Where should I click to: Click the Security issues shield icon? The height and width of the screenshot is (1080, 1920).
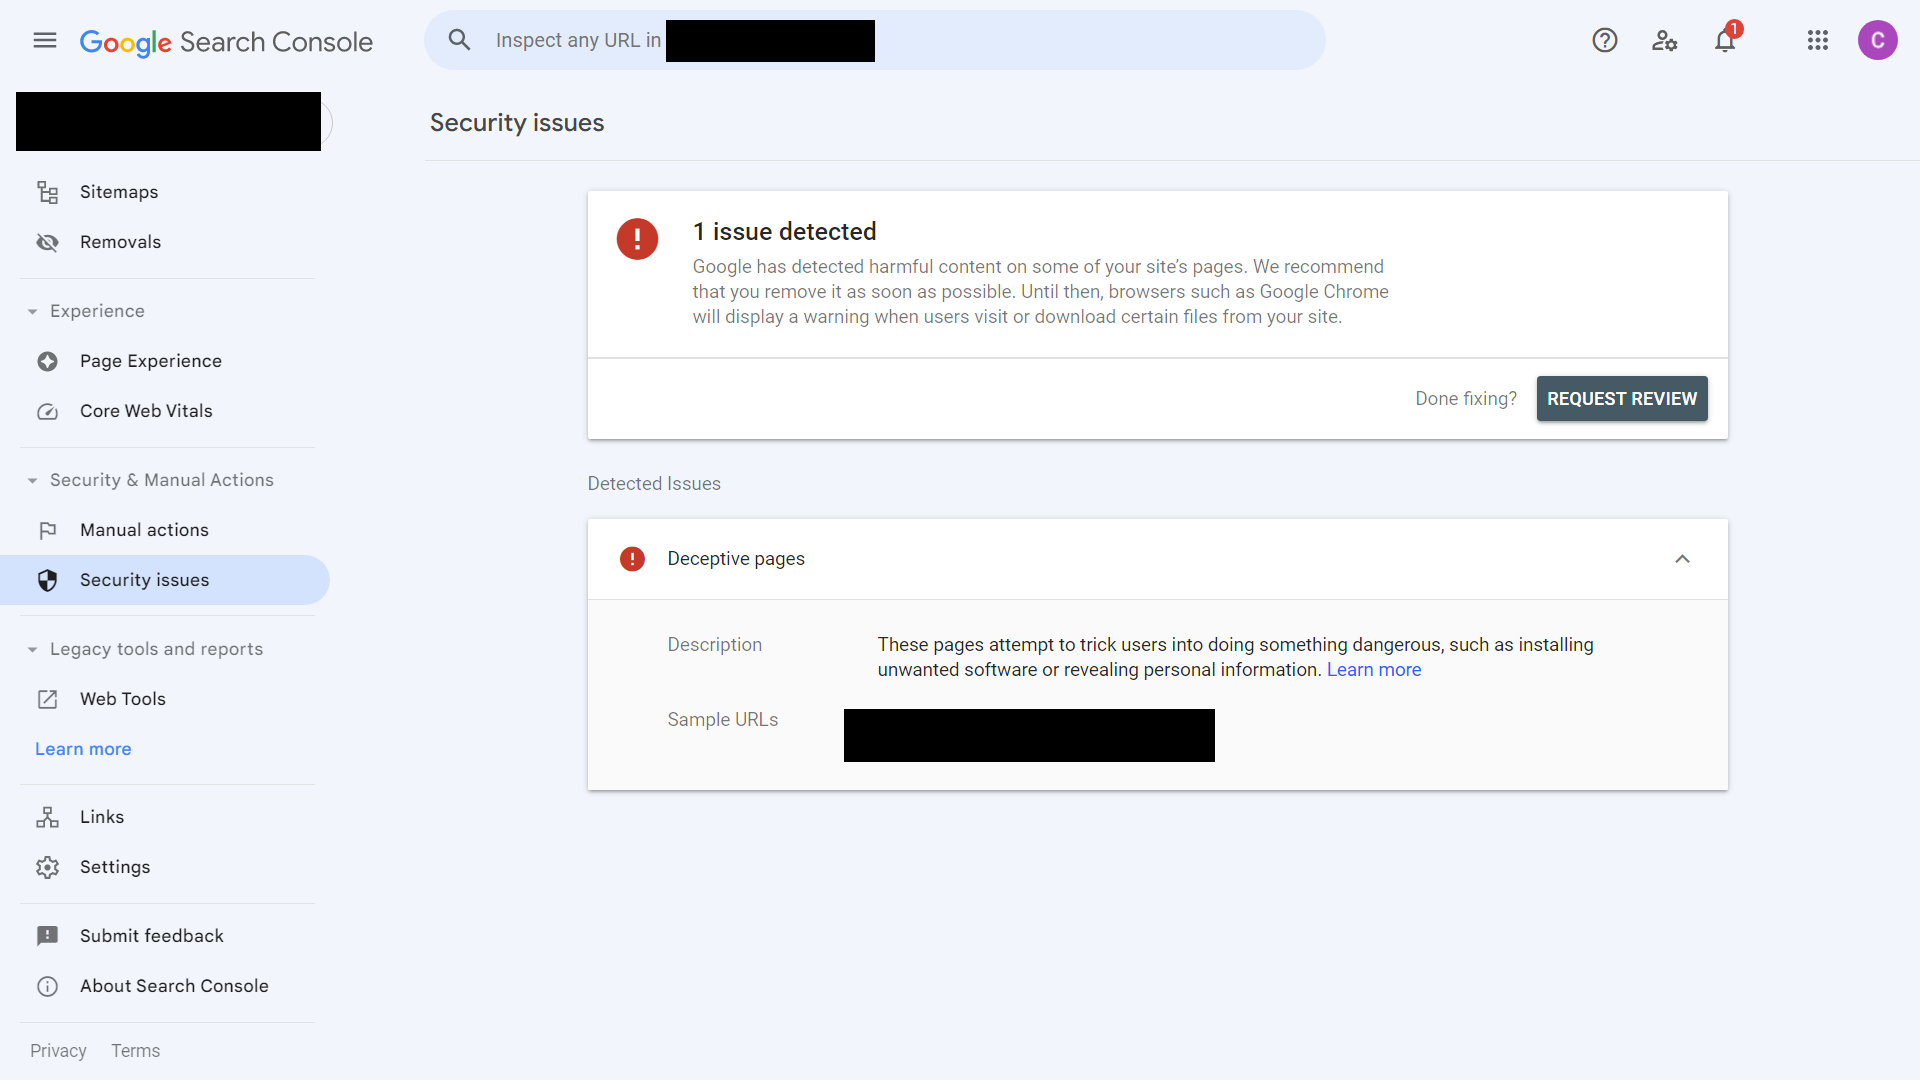(47, 580)
